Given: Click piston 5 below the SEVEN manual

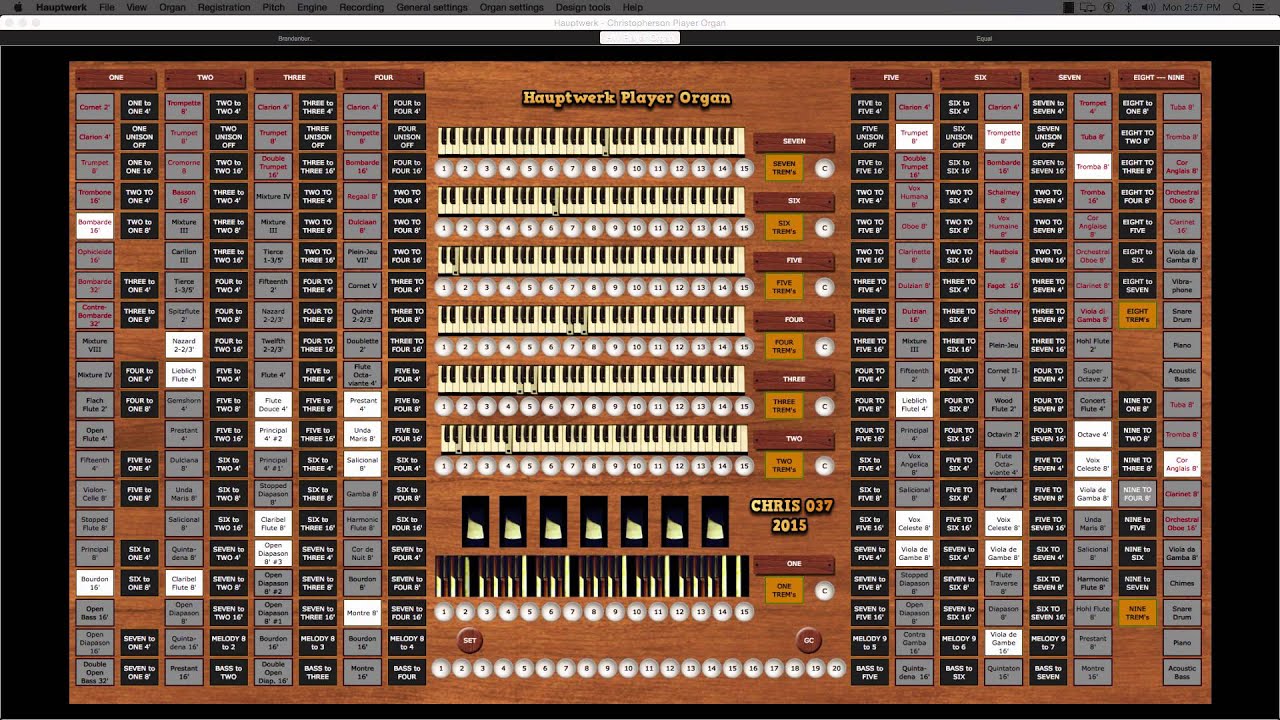Looking at the screenshot, I should 529,169.
